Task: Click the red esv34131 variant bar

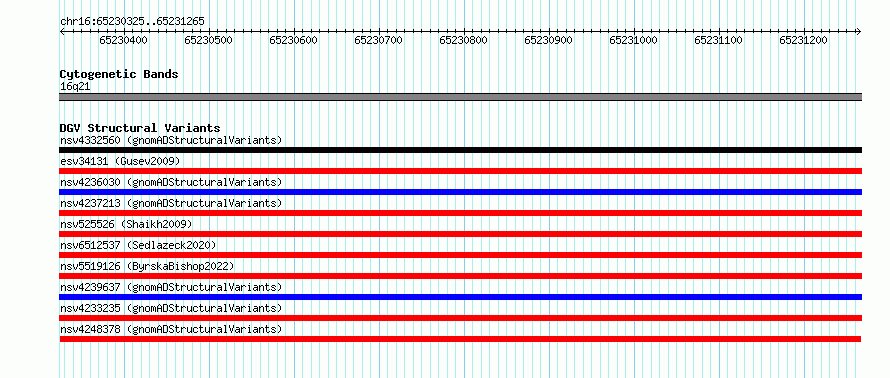Action: (460, 171)
